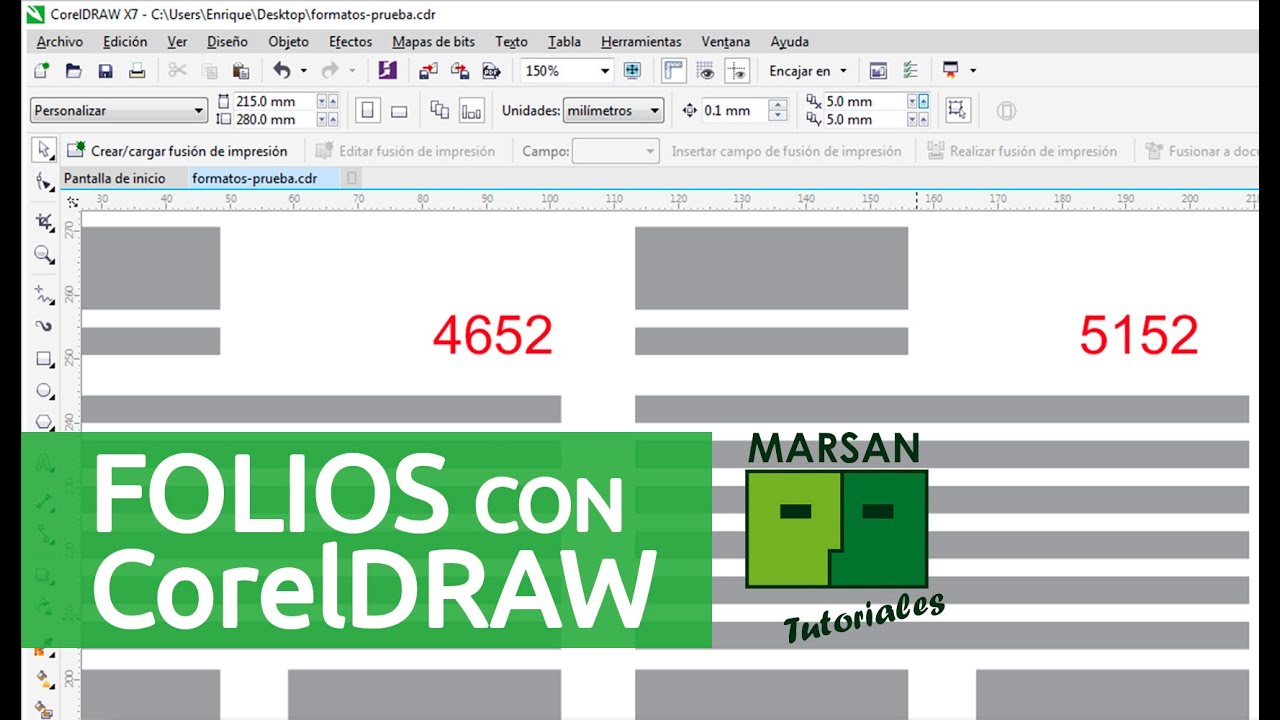Undo the last action
This screenshot has width=1280, height=720.
point(282,71)
